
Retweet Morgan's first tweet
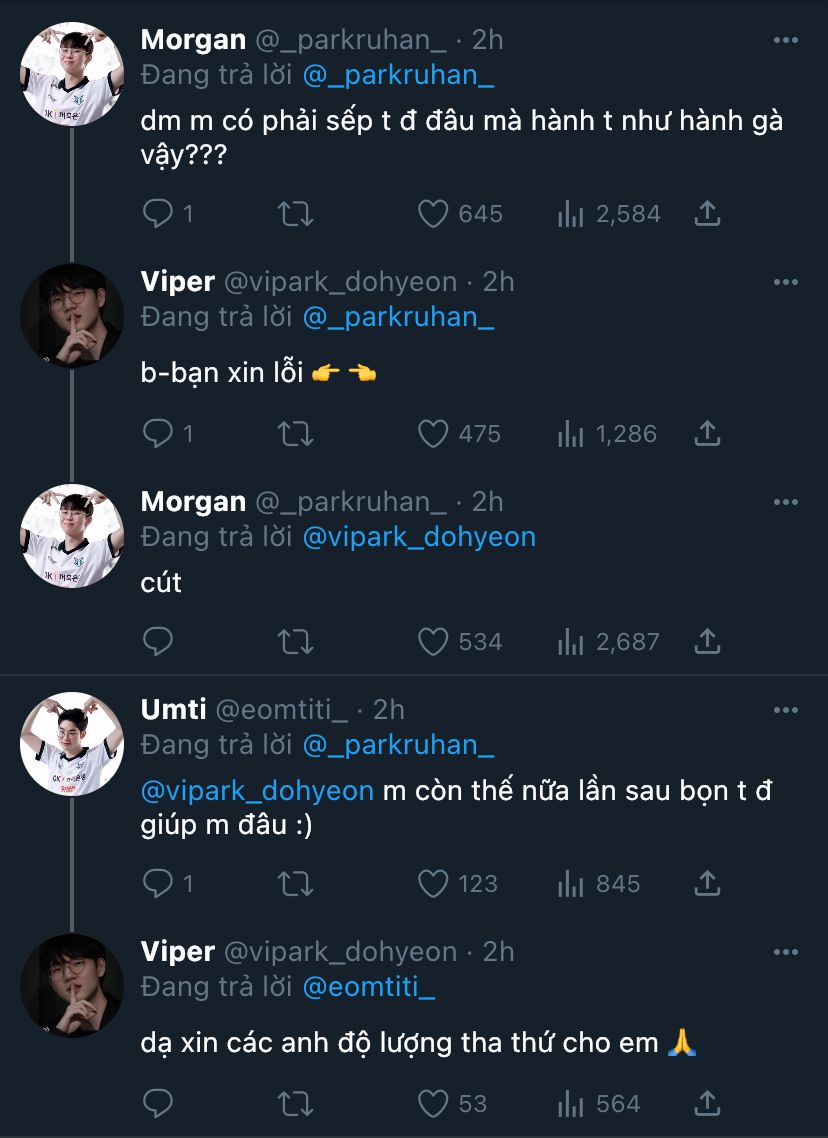click(x=295, y=214)
